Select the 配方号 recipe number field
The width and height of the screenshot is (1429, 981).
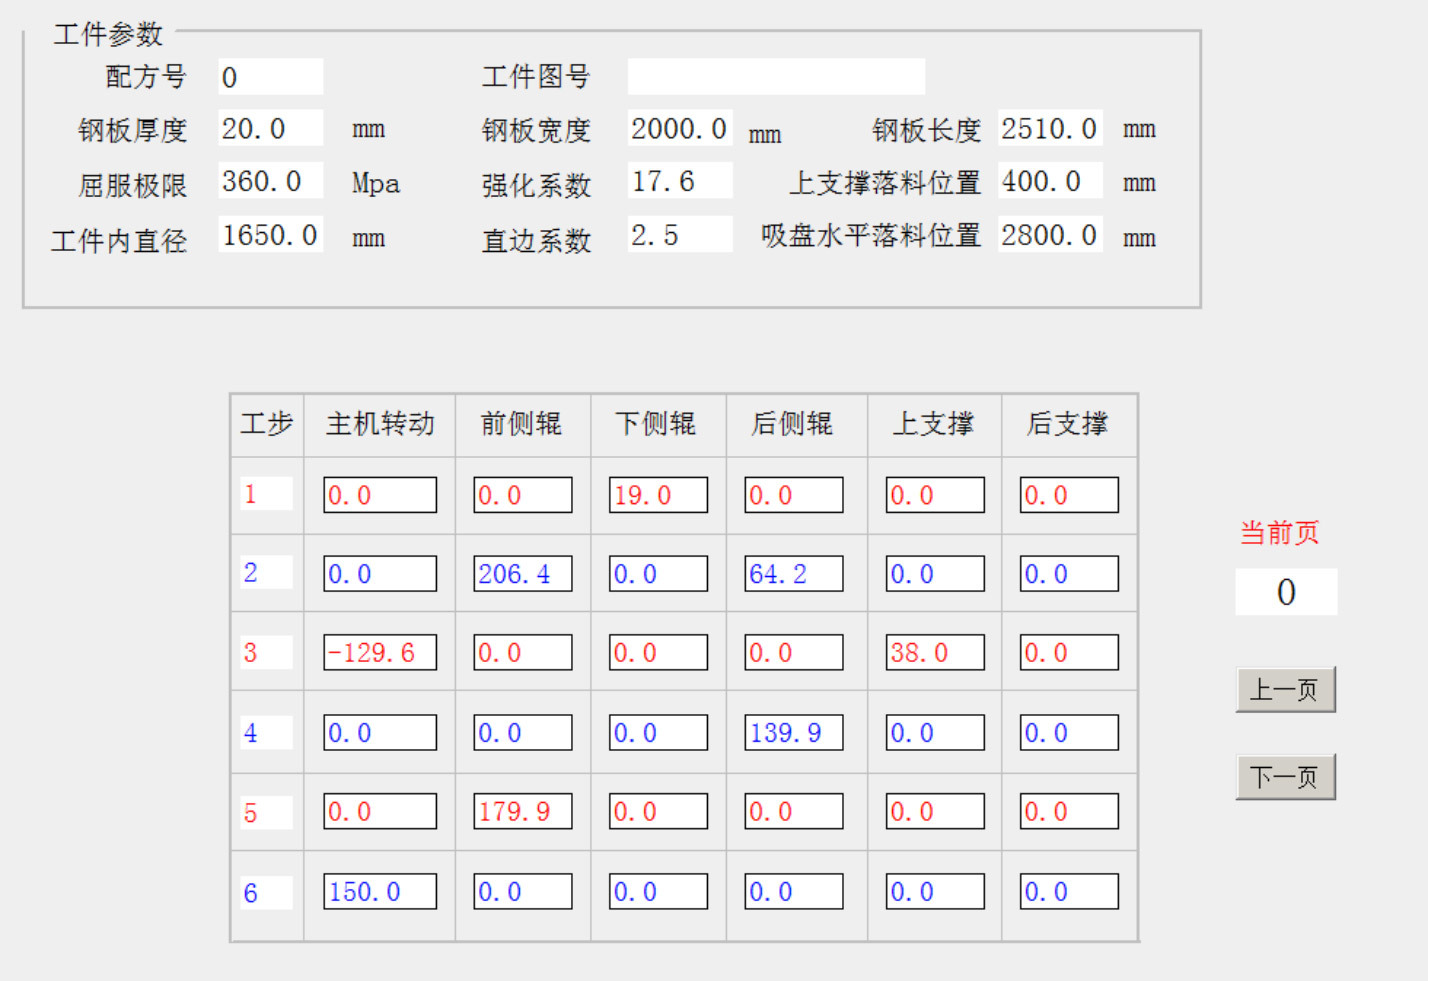pos(270,77)
